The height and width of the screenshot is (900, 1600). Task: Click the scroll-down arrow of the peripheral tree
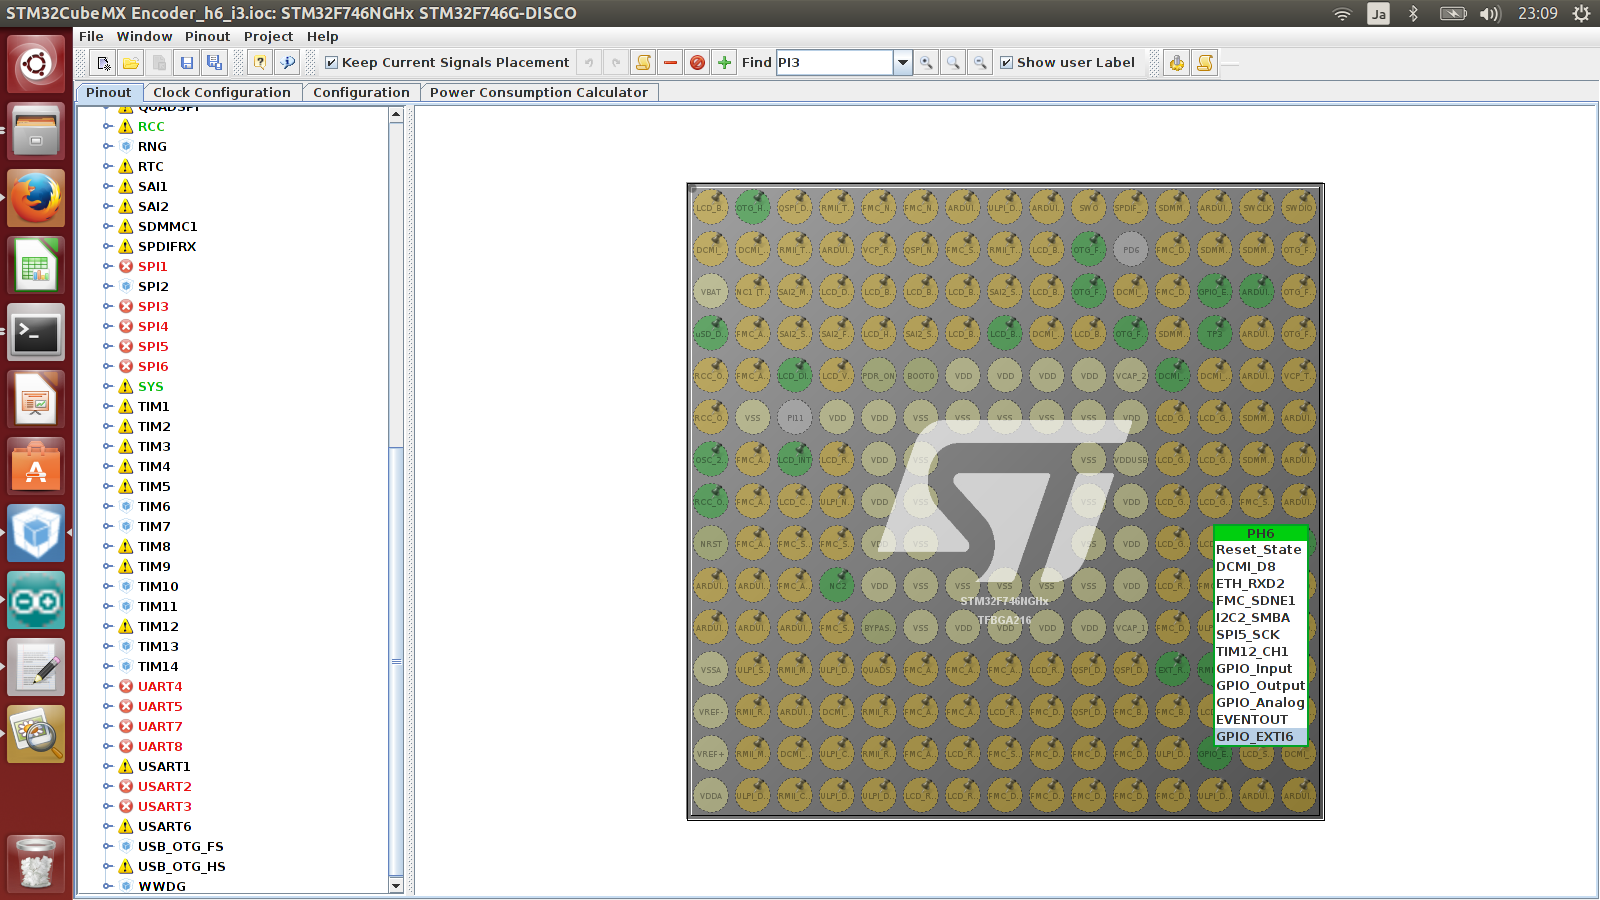tap(396, 886)
